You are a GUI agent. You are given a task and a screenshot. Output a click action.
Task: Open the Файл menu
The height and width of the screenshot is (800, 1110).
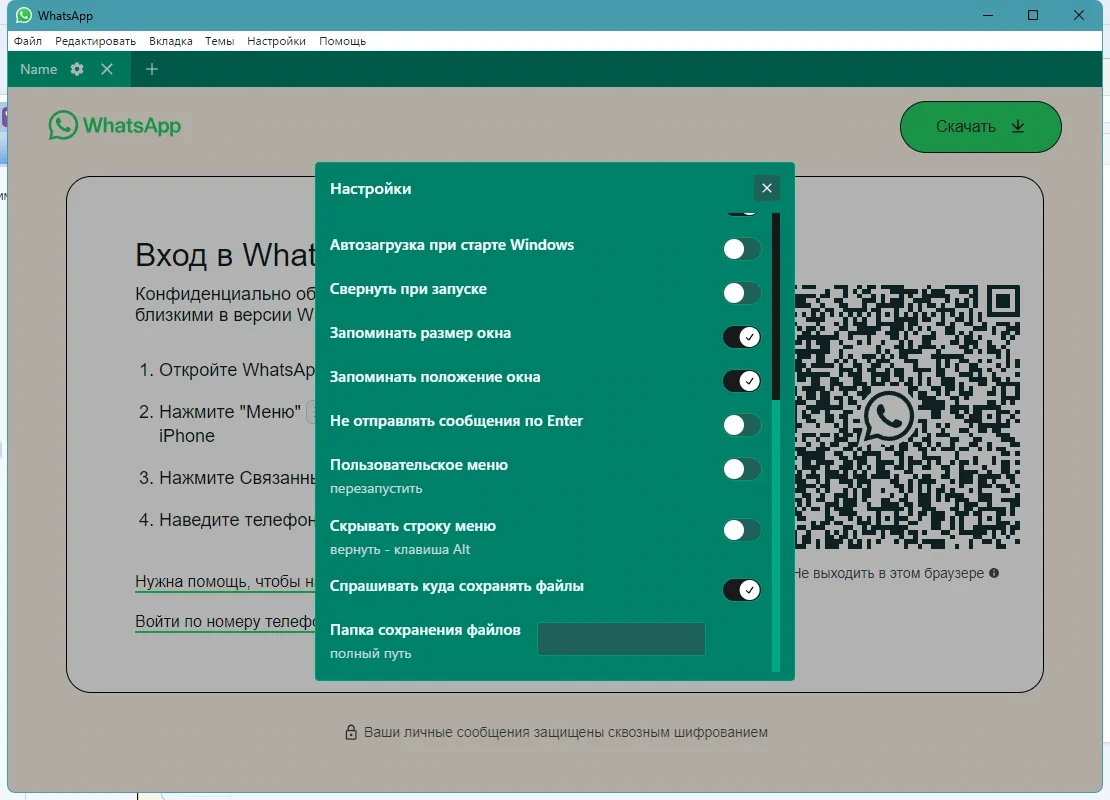point(28,41)
